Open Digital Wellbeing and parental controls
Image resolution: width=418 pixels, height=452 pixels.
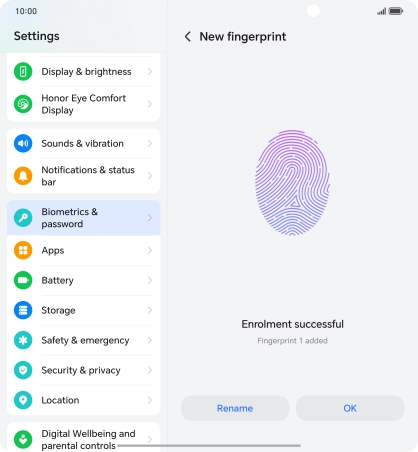(x=83, y=437)
